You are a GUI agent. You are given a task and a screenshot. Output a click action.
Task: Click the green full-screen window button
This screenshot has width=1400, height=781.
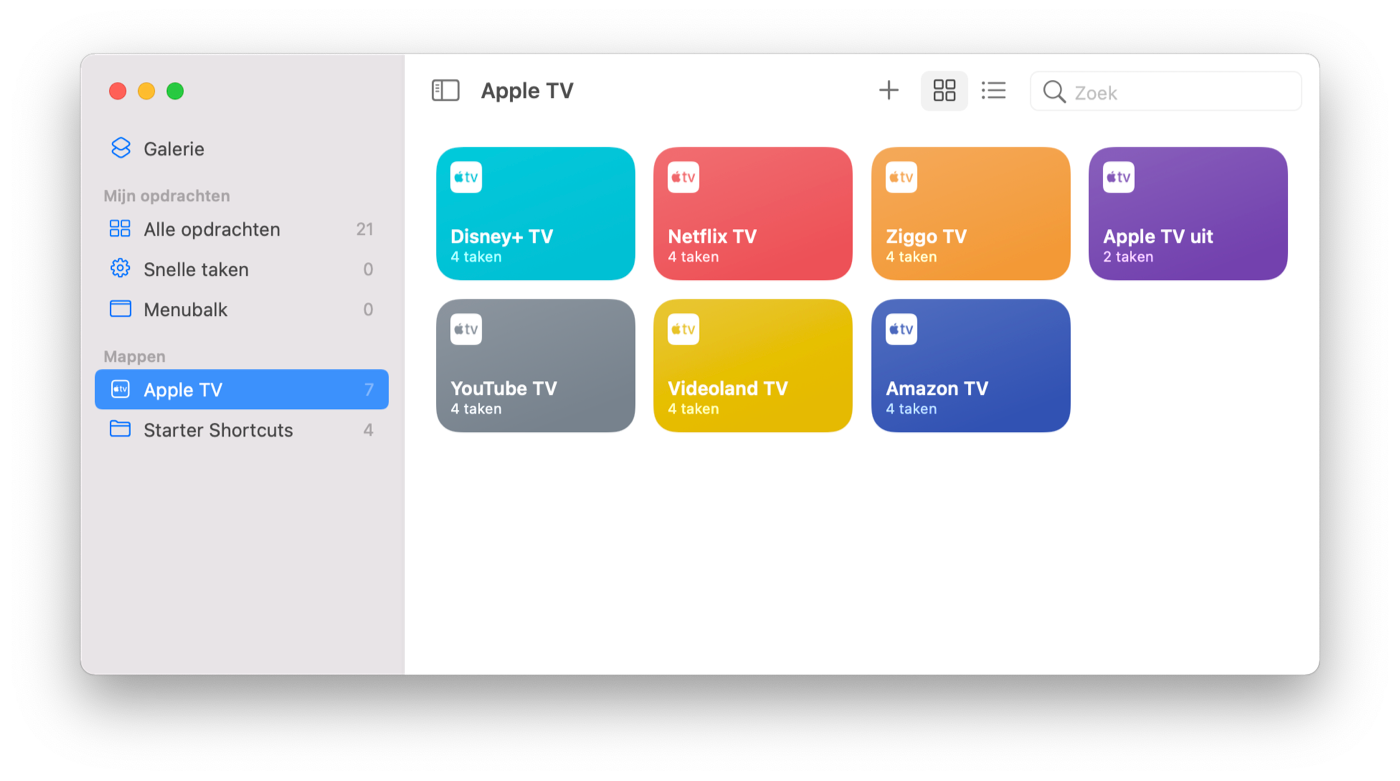(175, 91)
